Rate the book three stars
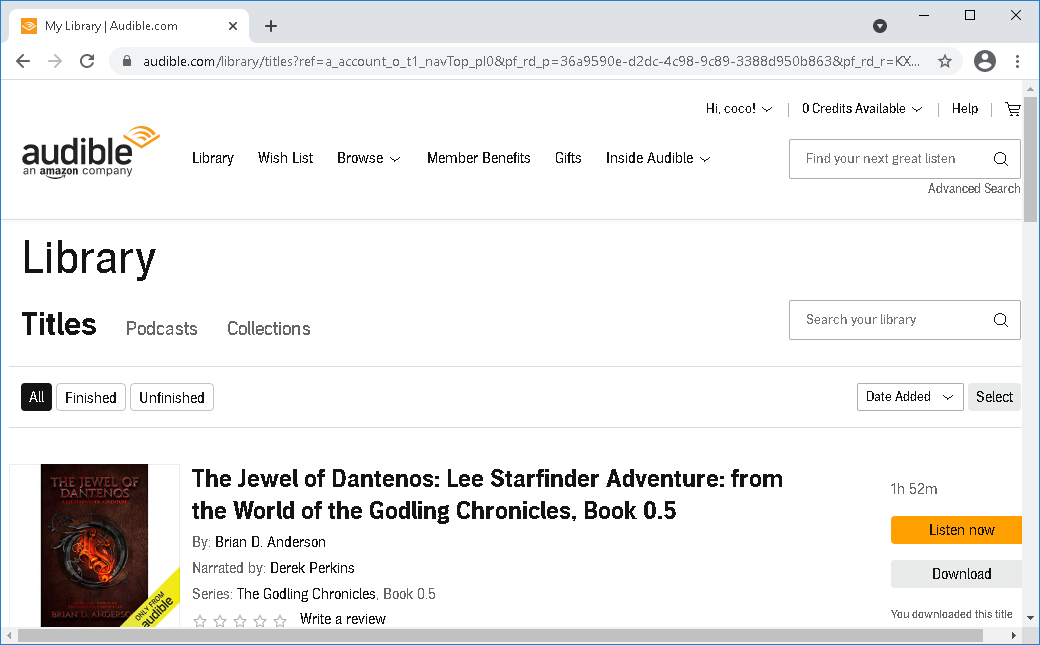 coord(240,621)
